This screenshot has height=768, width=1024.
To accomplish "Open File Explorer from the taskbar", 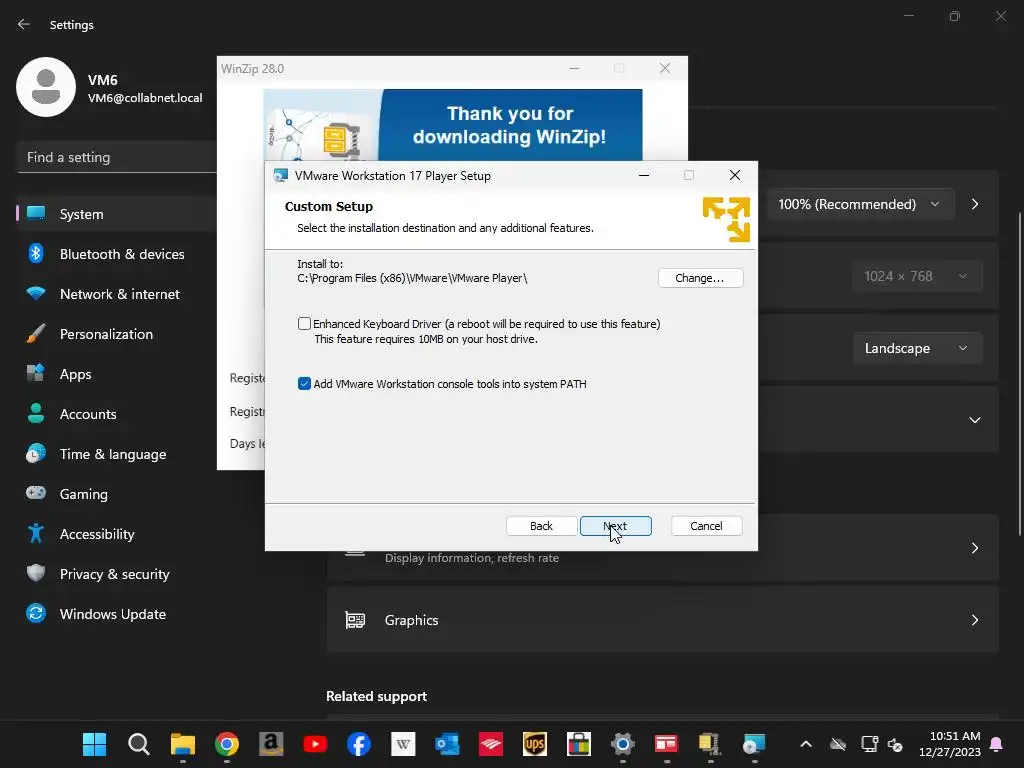I will [183, 744].
